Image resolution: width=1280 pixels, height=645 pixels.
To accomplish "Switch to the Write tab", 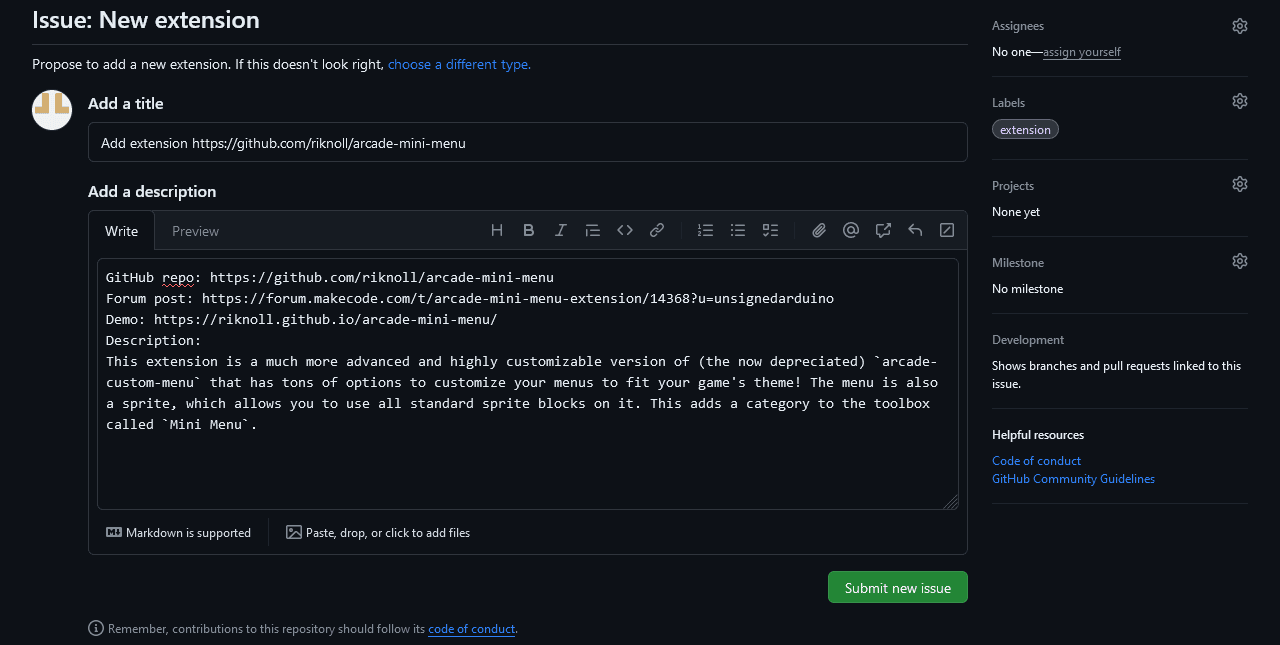I will (x=122, y=231).
